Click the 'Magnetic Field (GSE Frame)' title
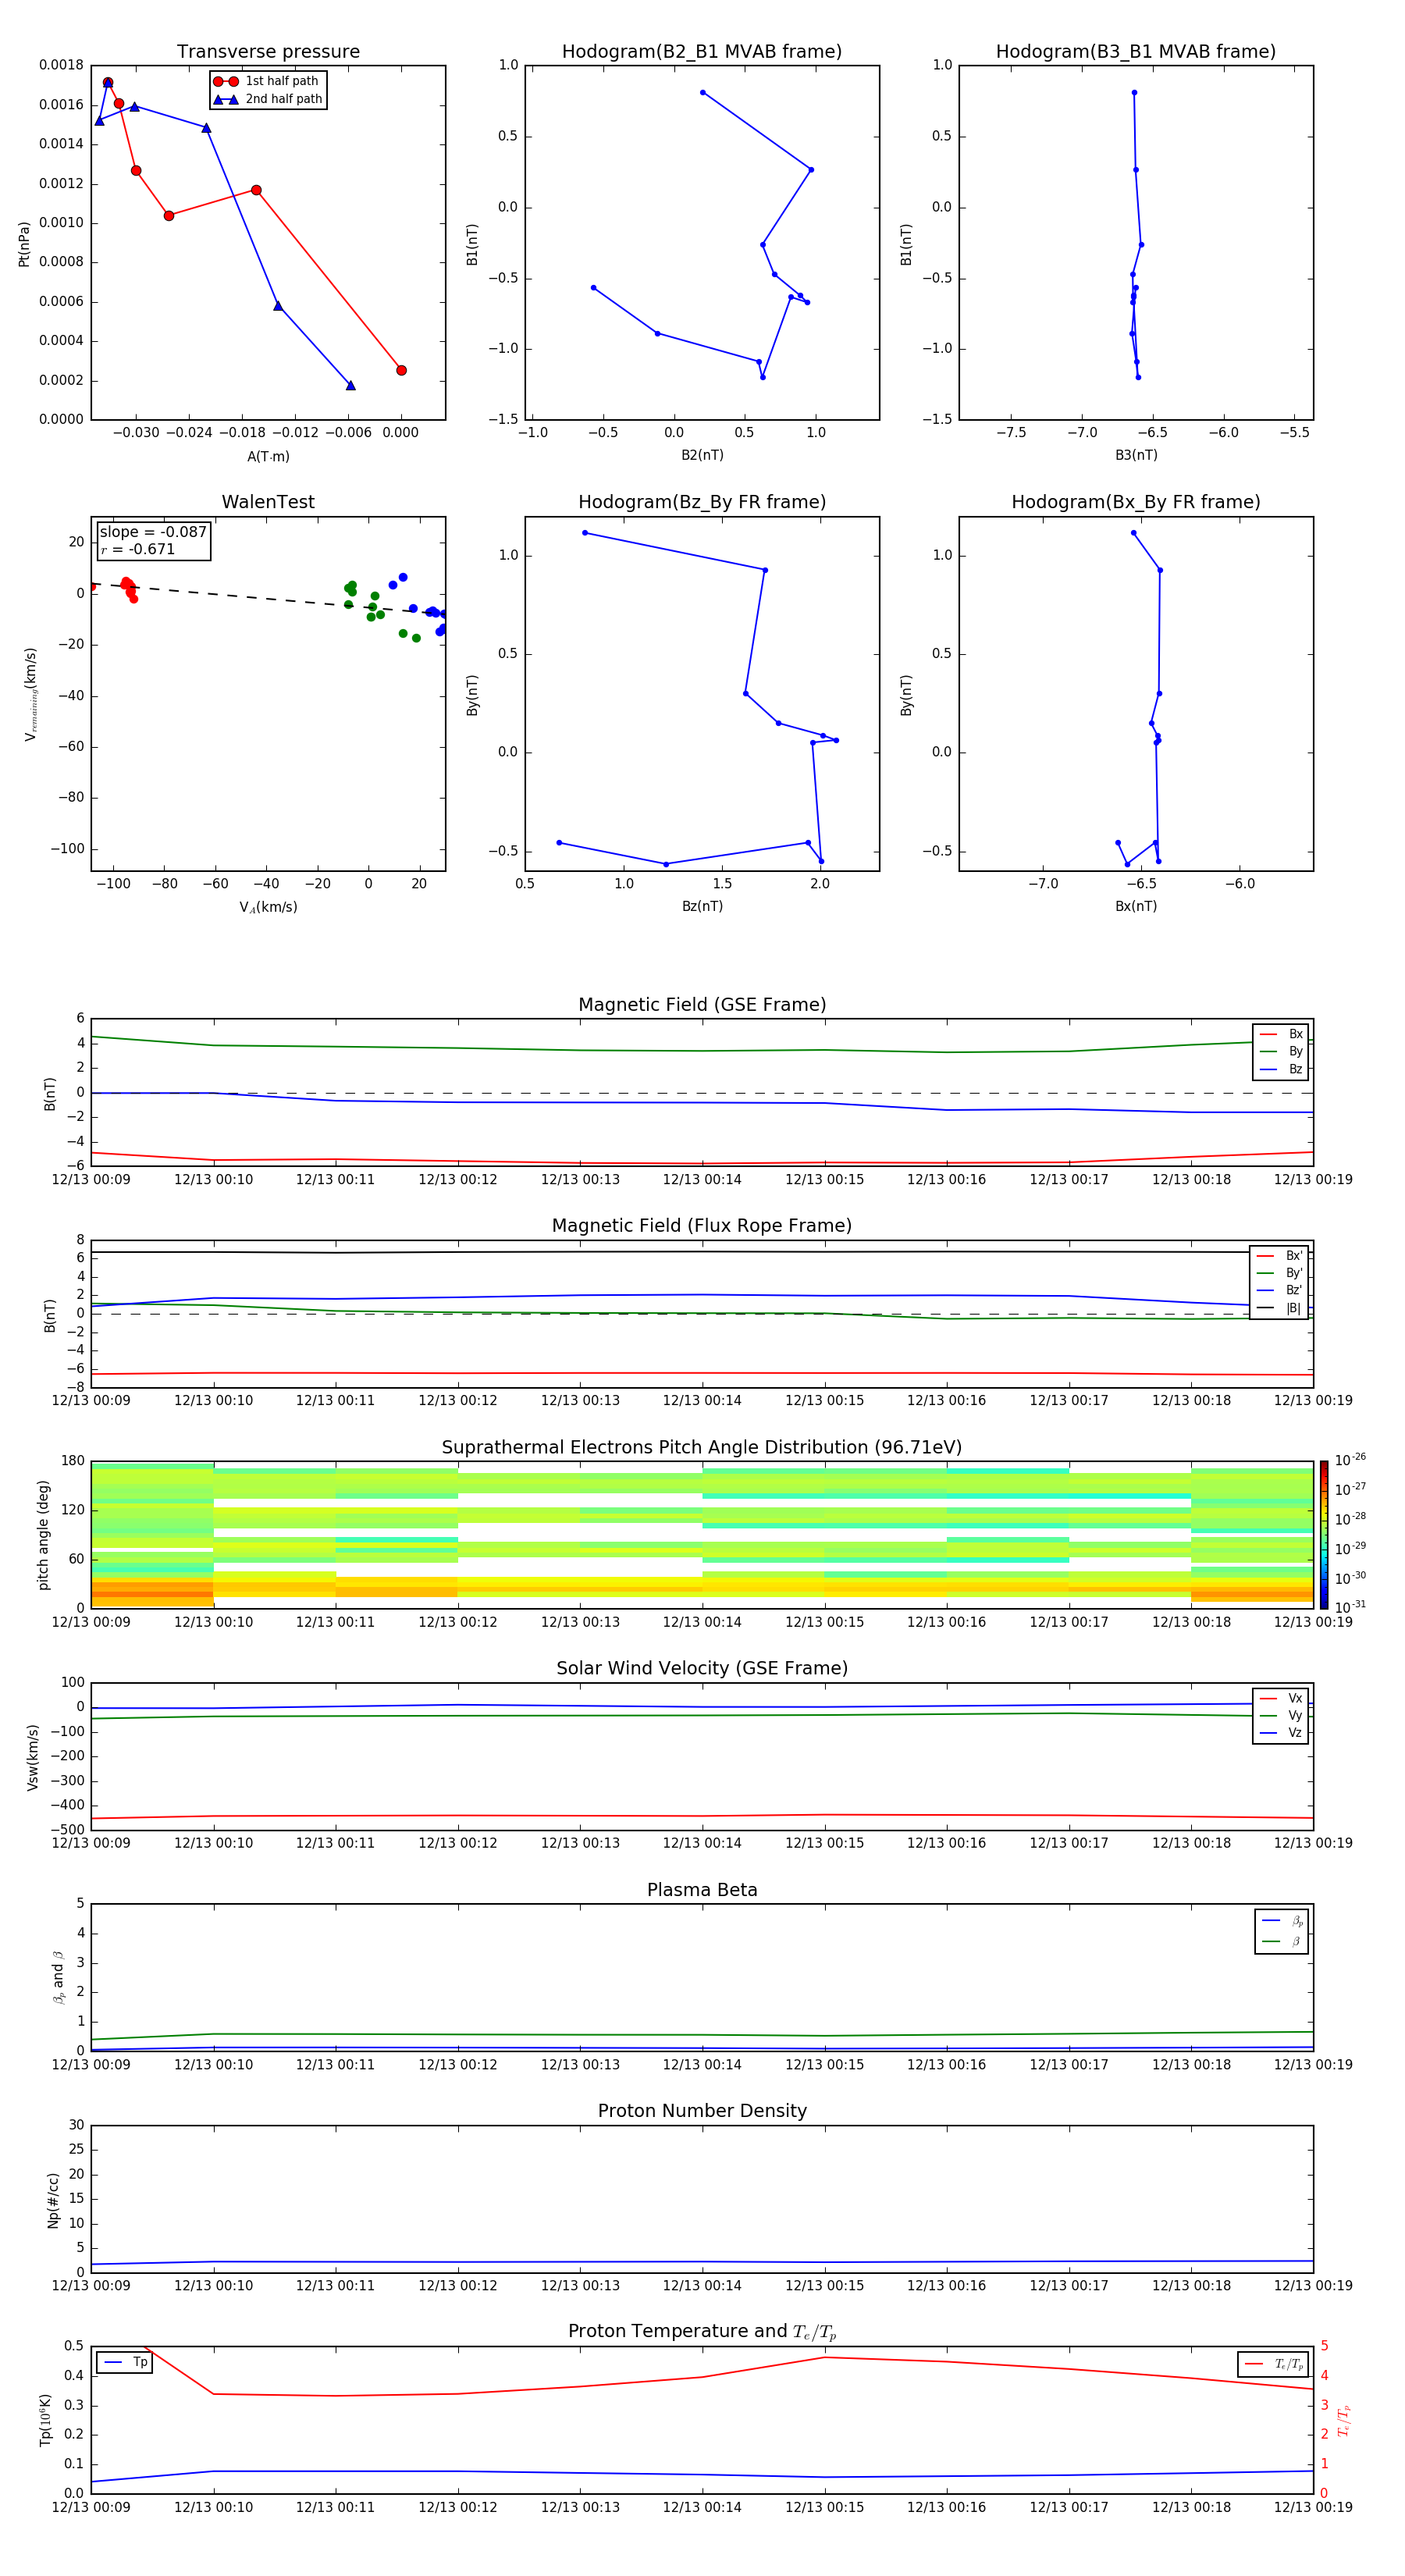This screenshot has height=2576, width=1405. pyautogui.click(x=702, y=1005)
